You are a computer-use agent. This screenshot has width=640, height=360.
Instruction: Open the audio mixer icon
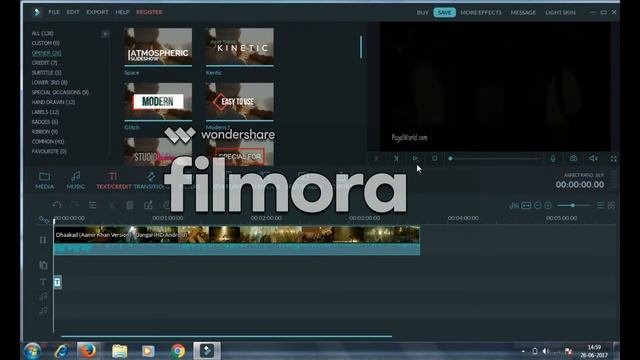(x=514, y=205)
